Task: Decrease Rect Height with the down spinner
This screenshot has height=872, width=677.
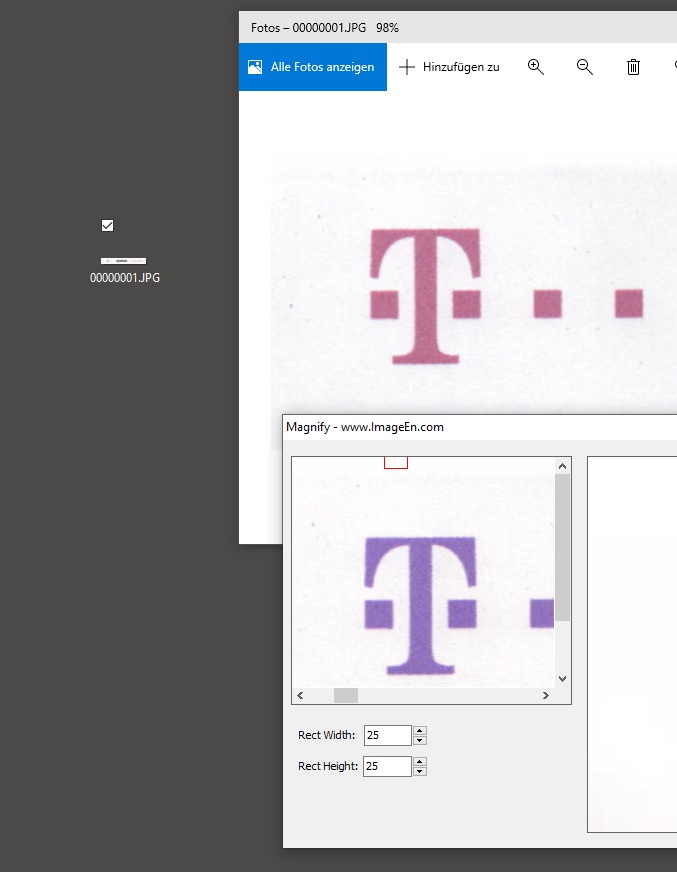Action: point(420,771)
